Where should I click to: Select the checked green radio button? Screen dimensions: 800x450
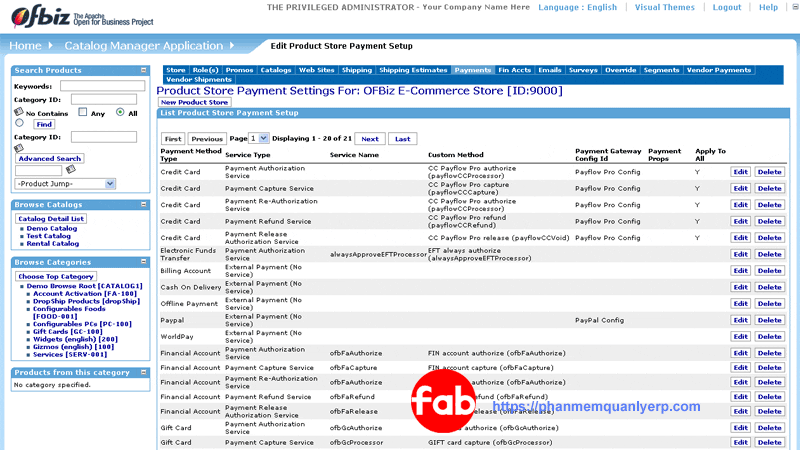pyautogui.click(x=120, y=112)
